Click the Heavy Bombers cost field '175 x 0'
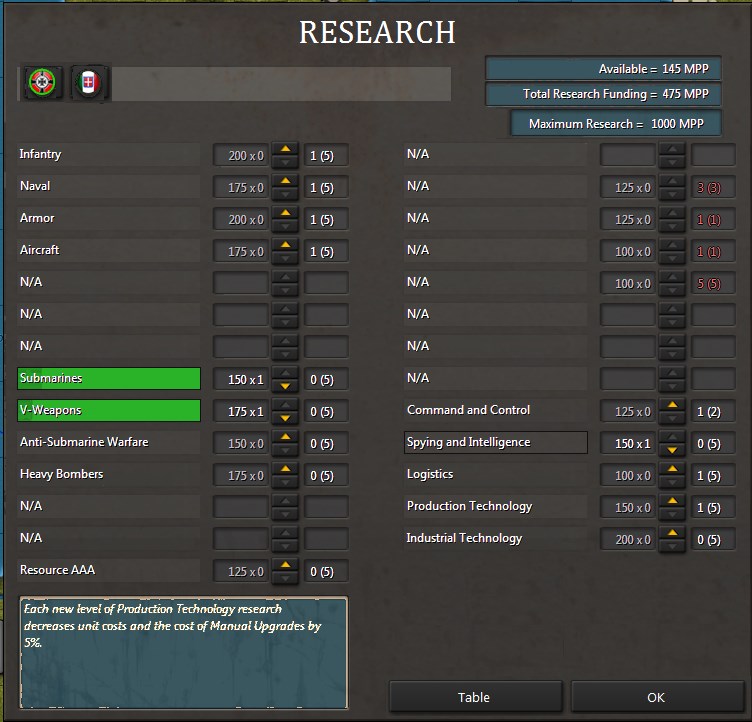The image size is (752, 722). (241, 475)
